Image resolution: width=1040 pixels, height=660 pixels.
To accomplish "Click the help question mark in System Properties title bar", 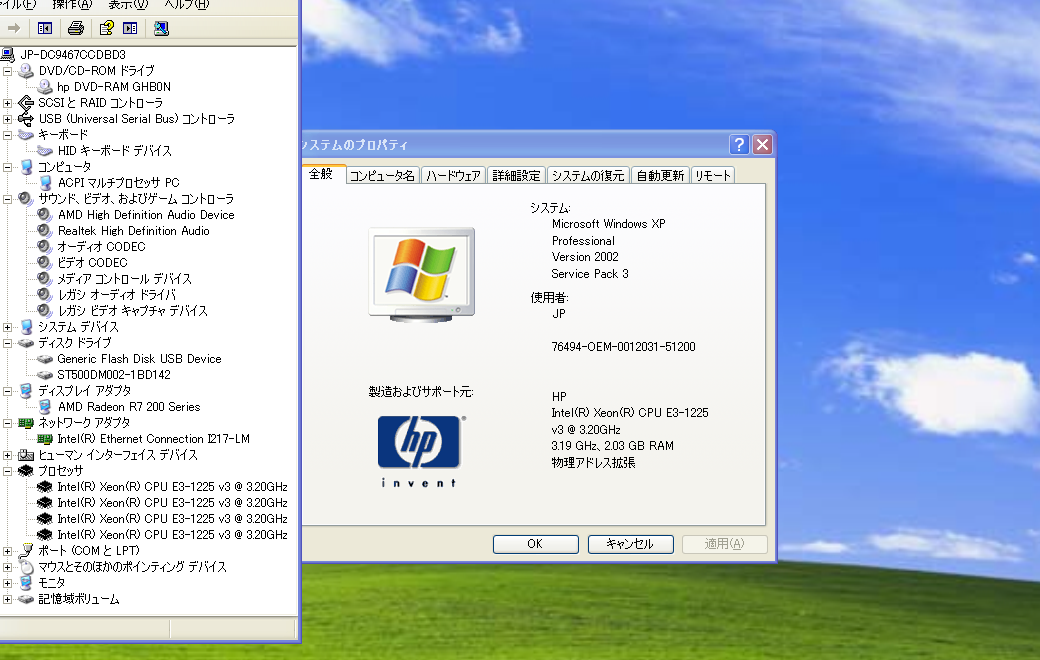I will (739, 145).
